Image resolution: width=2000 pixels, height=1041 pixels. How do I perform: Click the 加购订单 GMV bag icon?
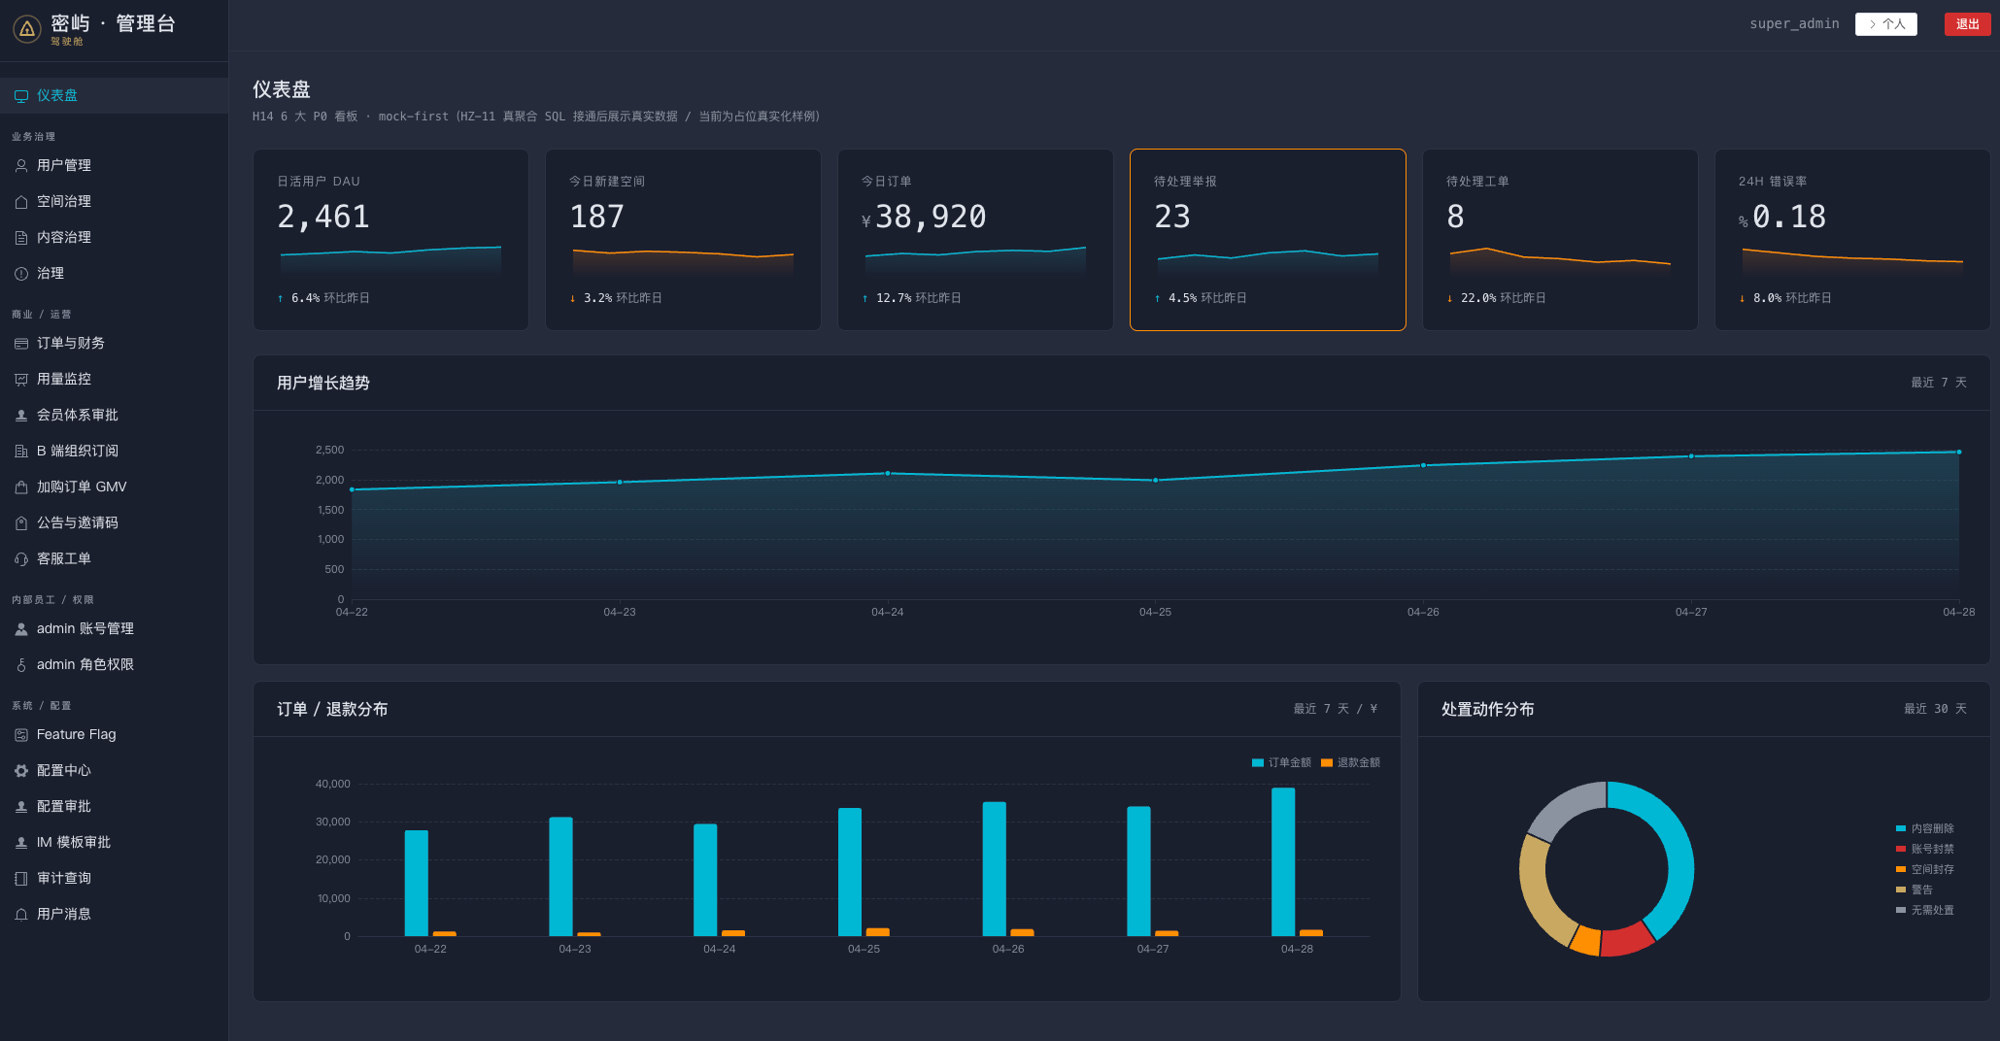(x=21, y=488)
